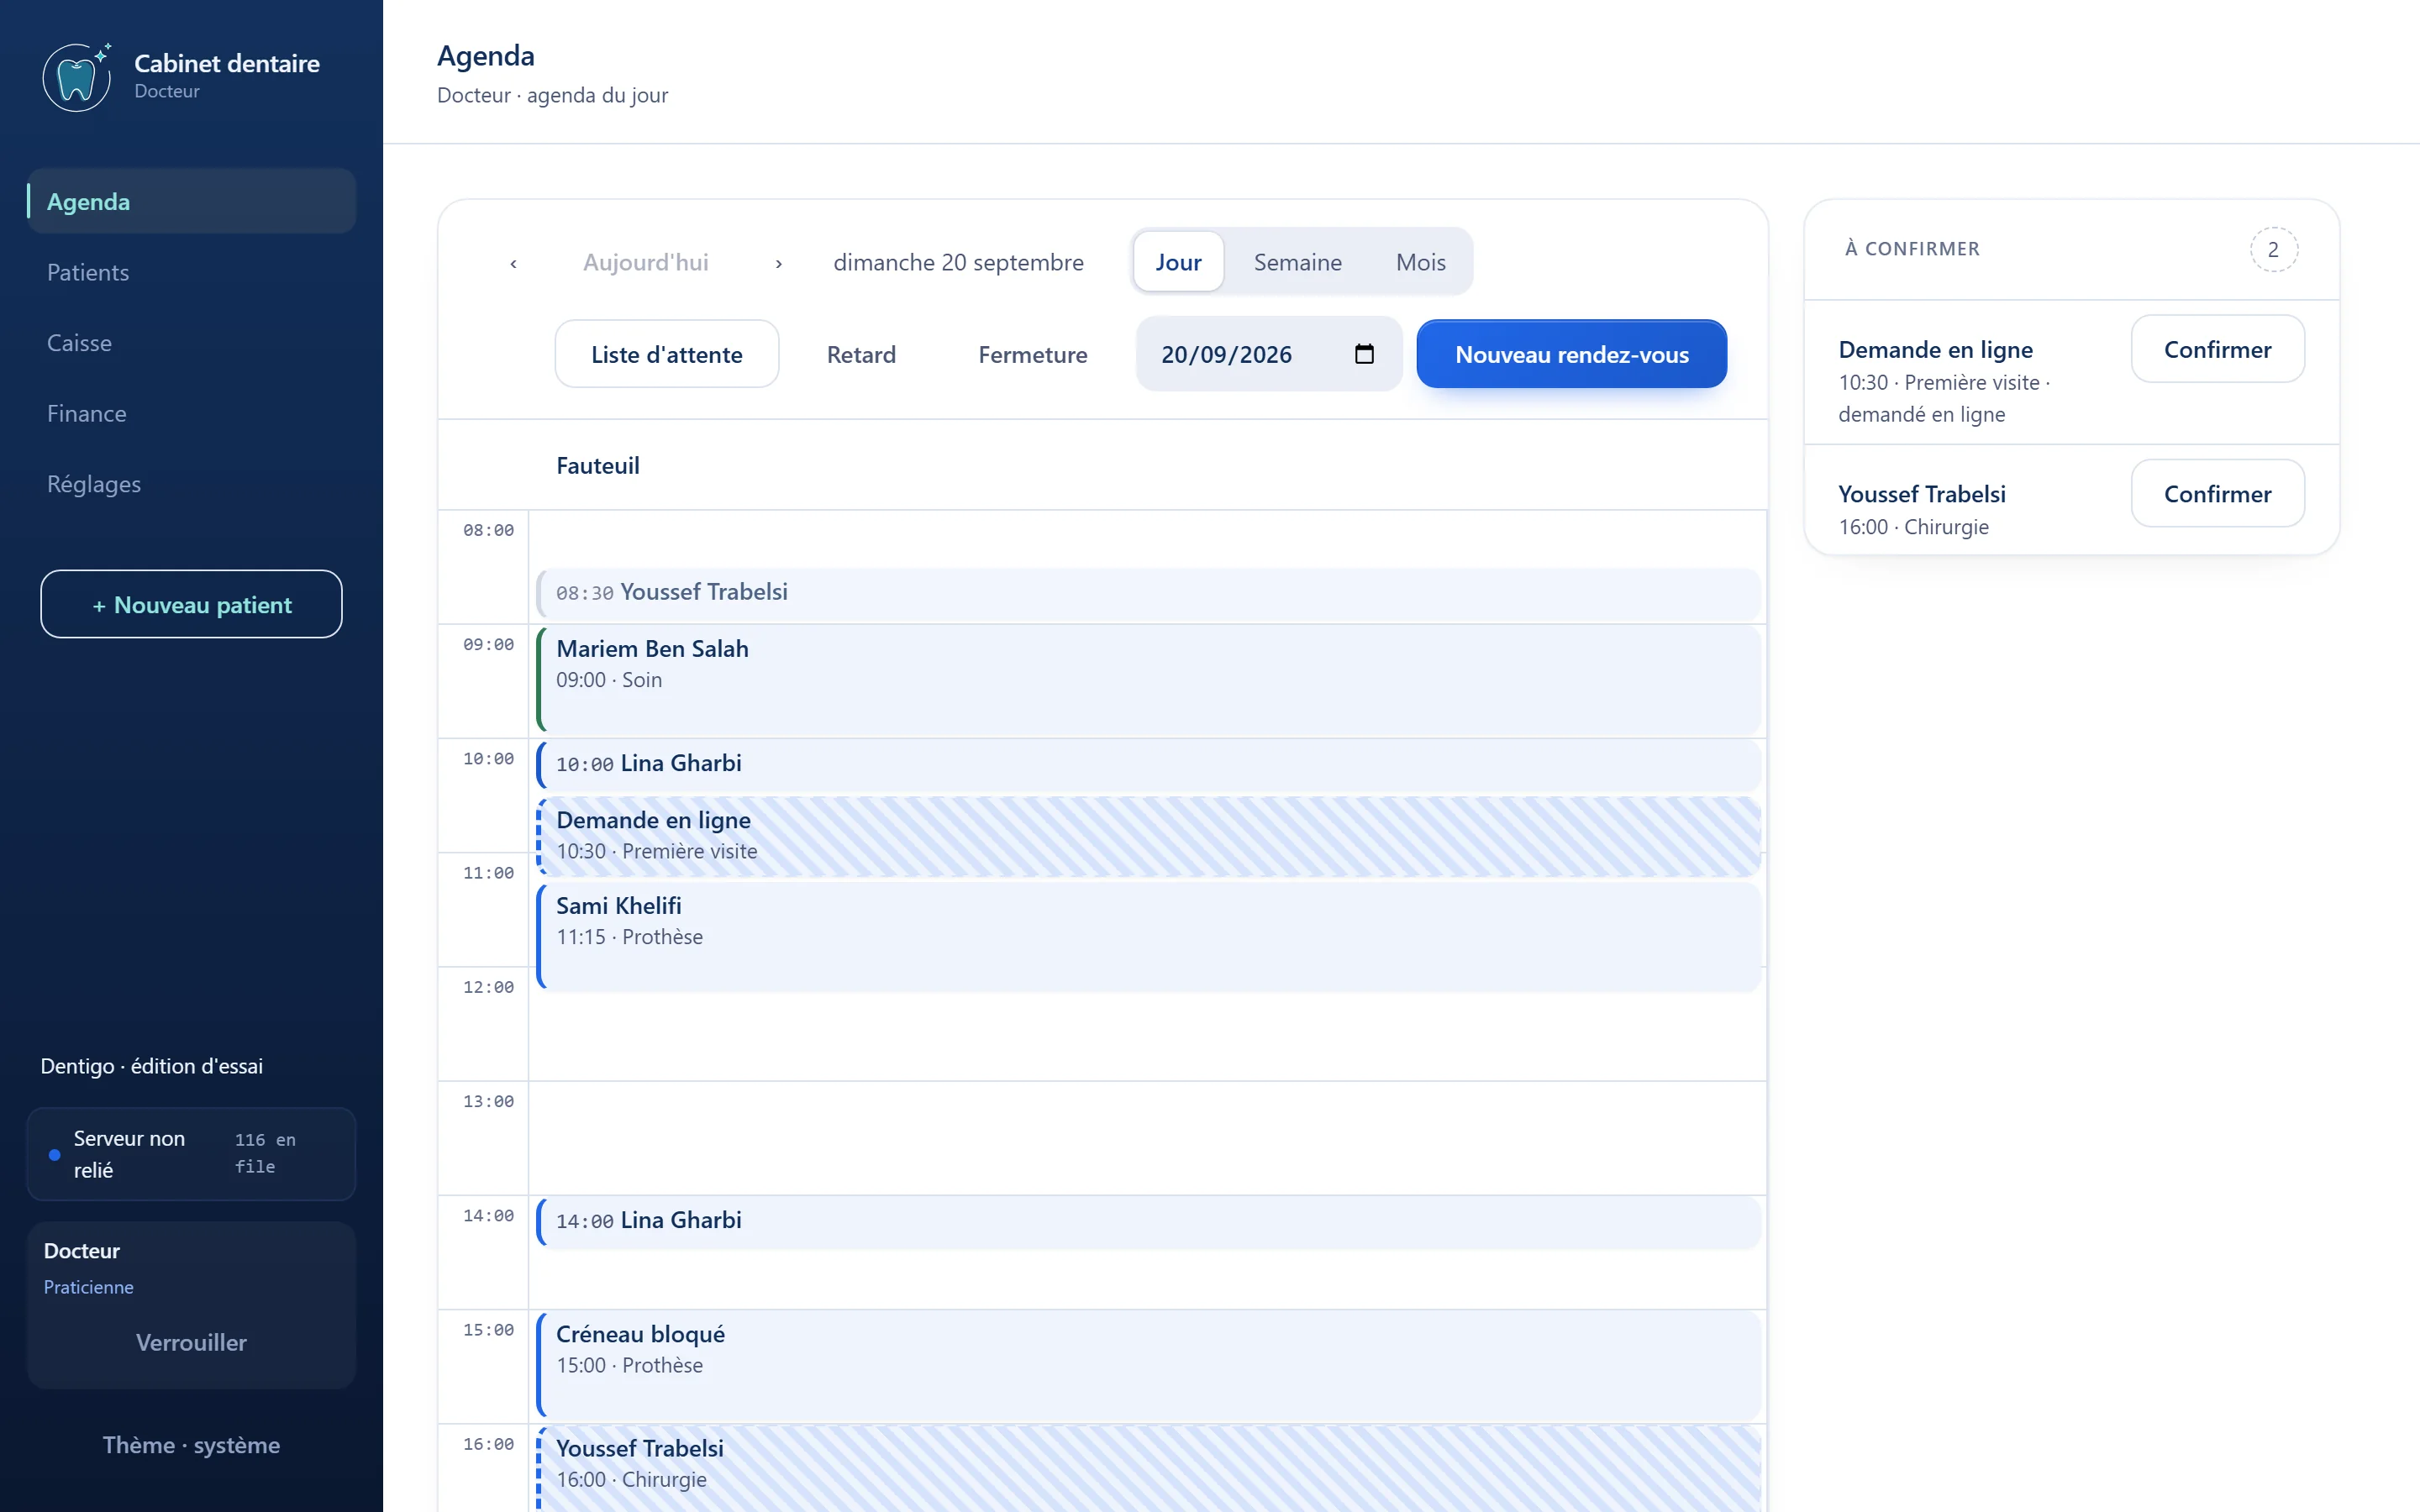The image size is (2420, 1512).
Task: Confirm Youssef Trabelsi 16:00 Chirurgie
Action: [x=2217, y=493]
